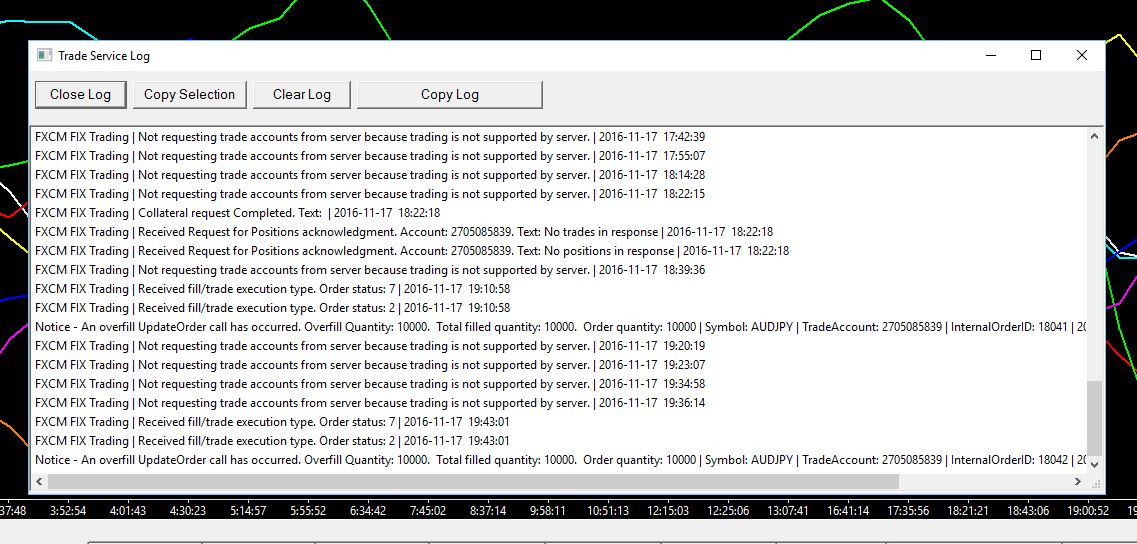Click chart time label 12:25:06
Image resolution: width=1137 pixels, height=544 pixels.
click(728, 511)
